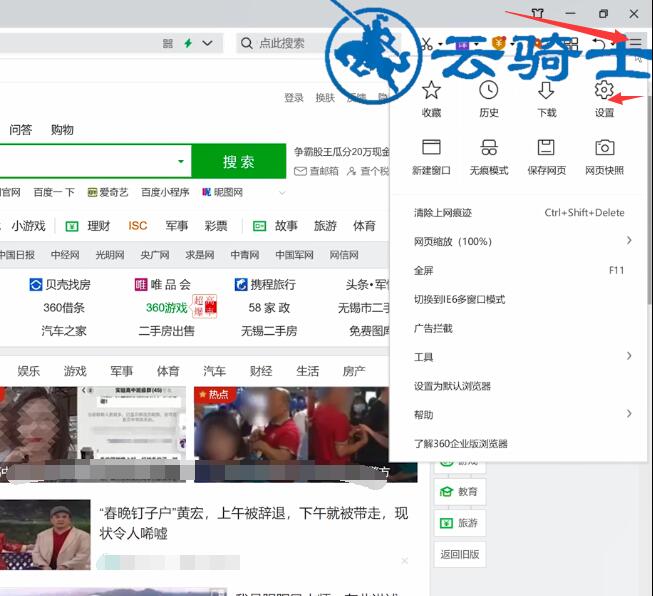Open search box green dropdown arrow

tap(181, 161)
